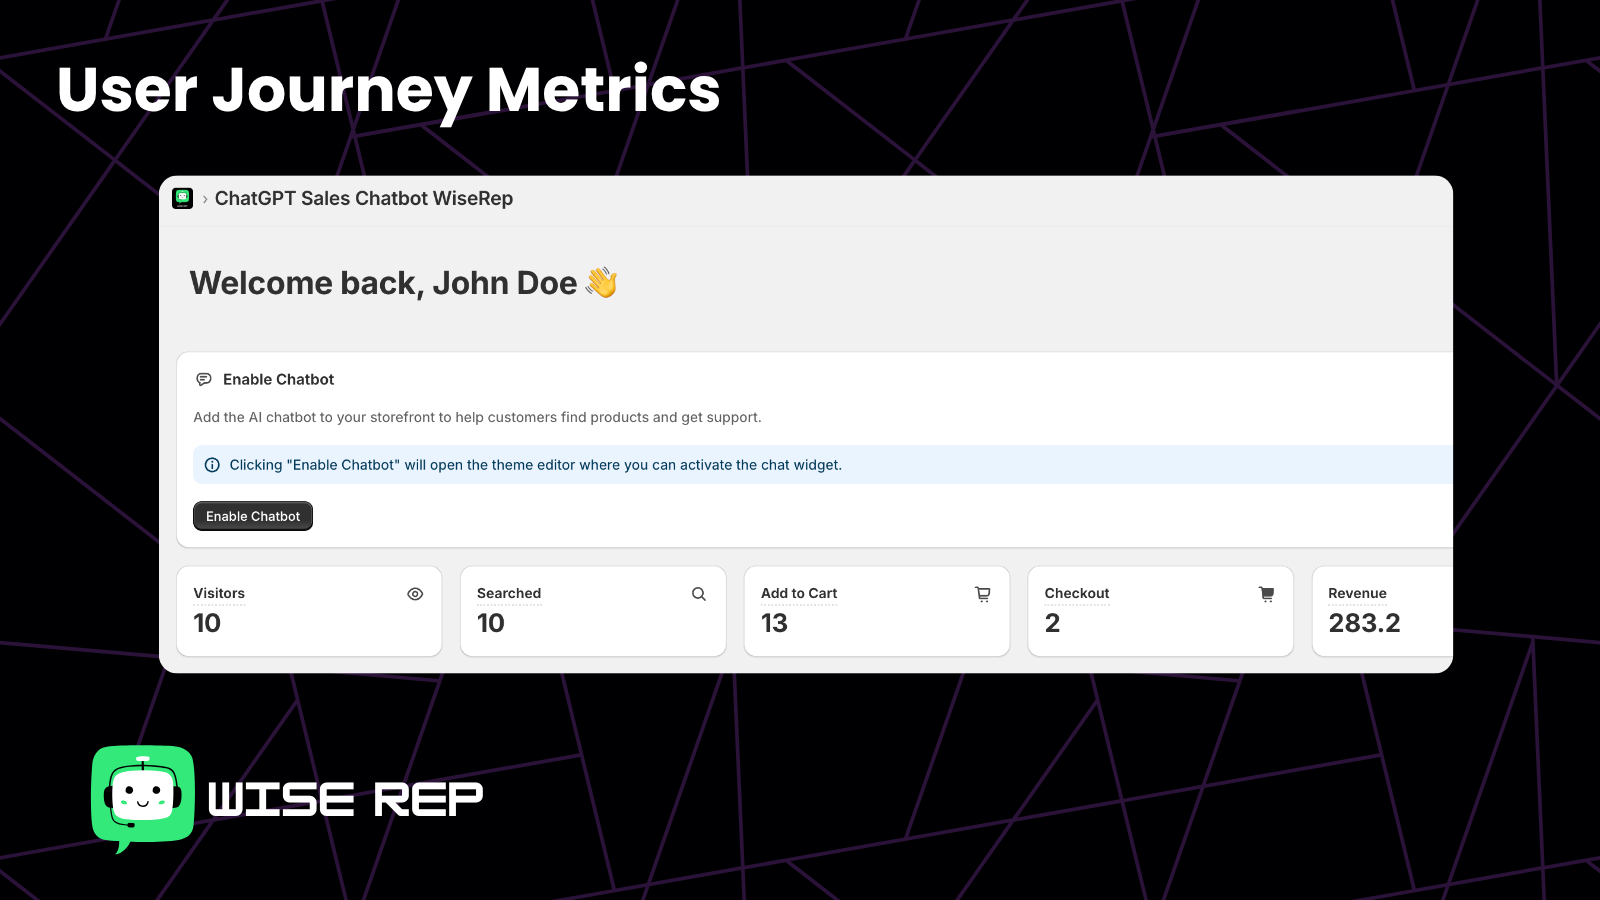Image resolution: width=1600 pixels, height=900 pixels.
Task: Click the Wise Rep robot logo
Action: 143,798
